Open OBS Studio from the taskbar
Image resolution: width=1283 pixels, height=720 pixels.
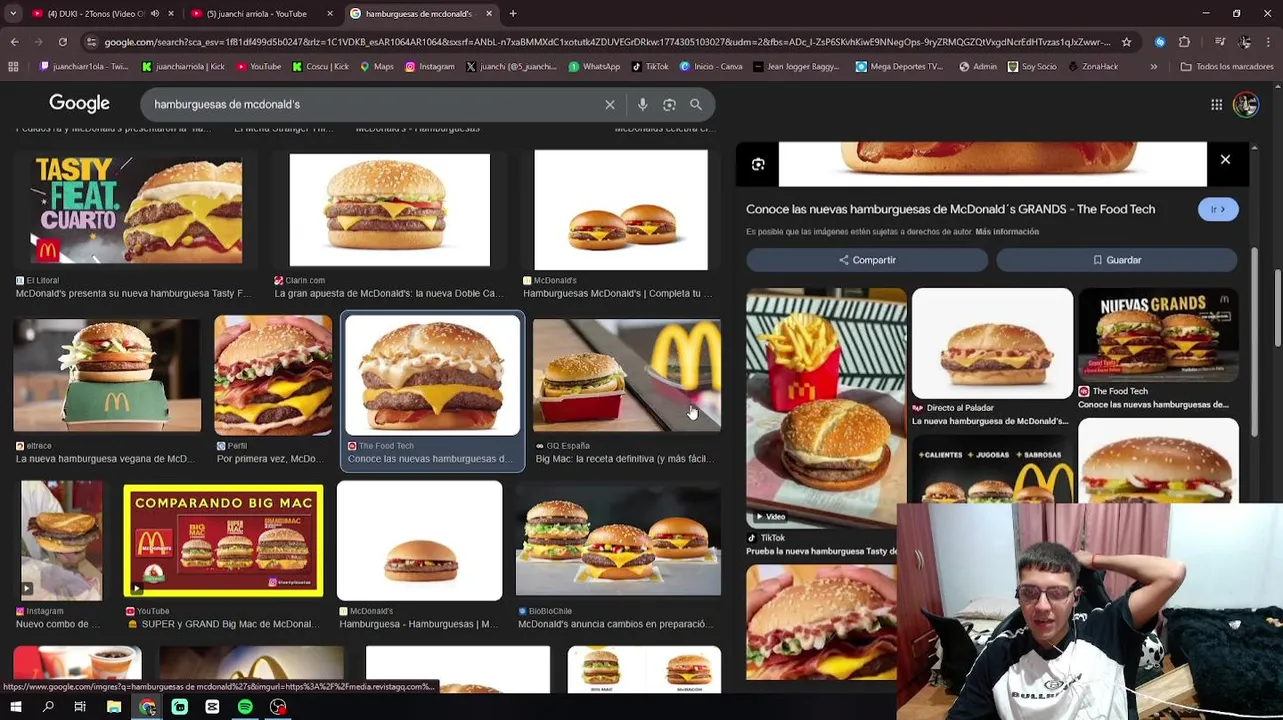point(278,707)
